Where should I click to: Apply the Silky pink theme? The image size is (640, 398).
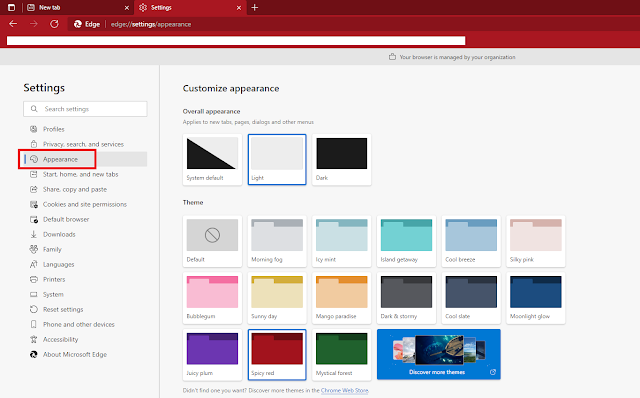coord(536,241)
